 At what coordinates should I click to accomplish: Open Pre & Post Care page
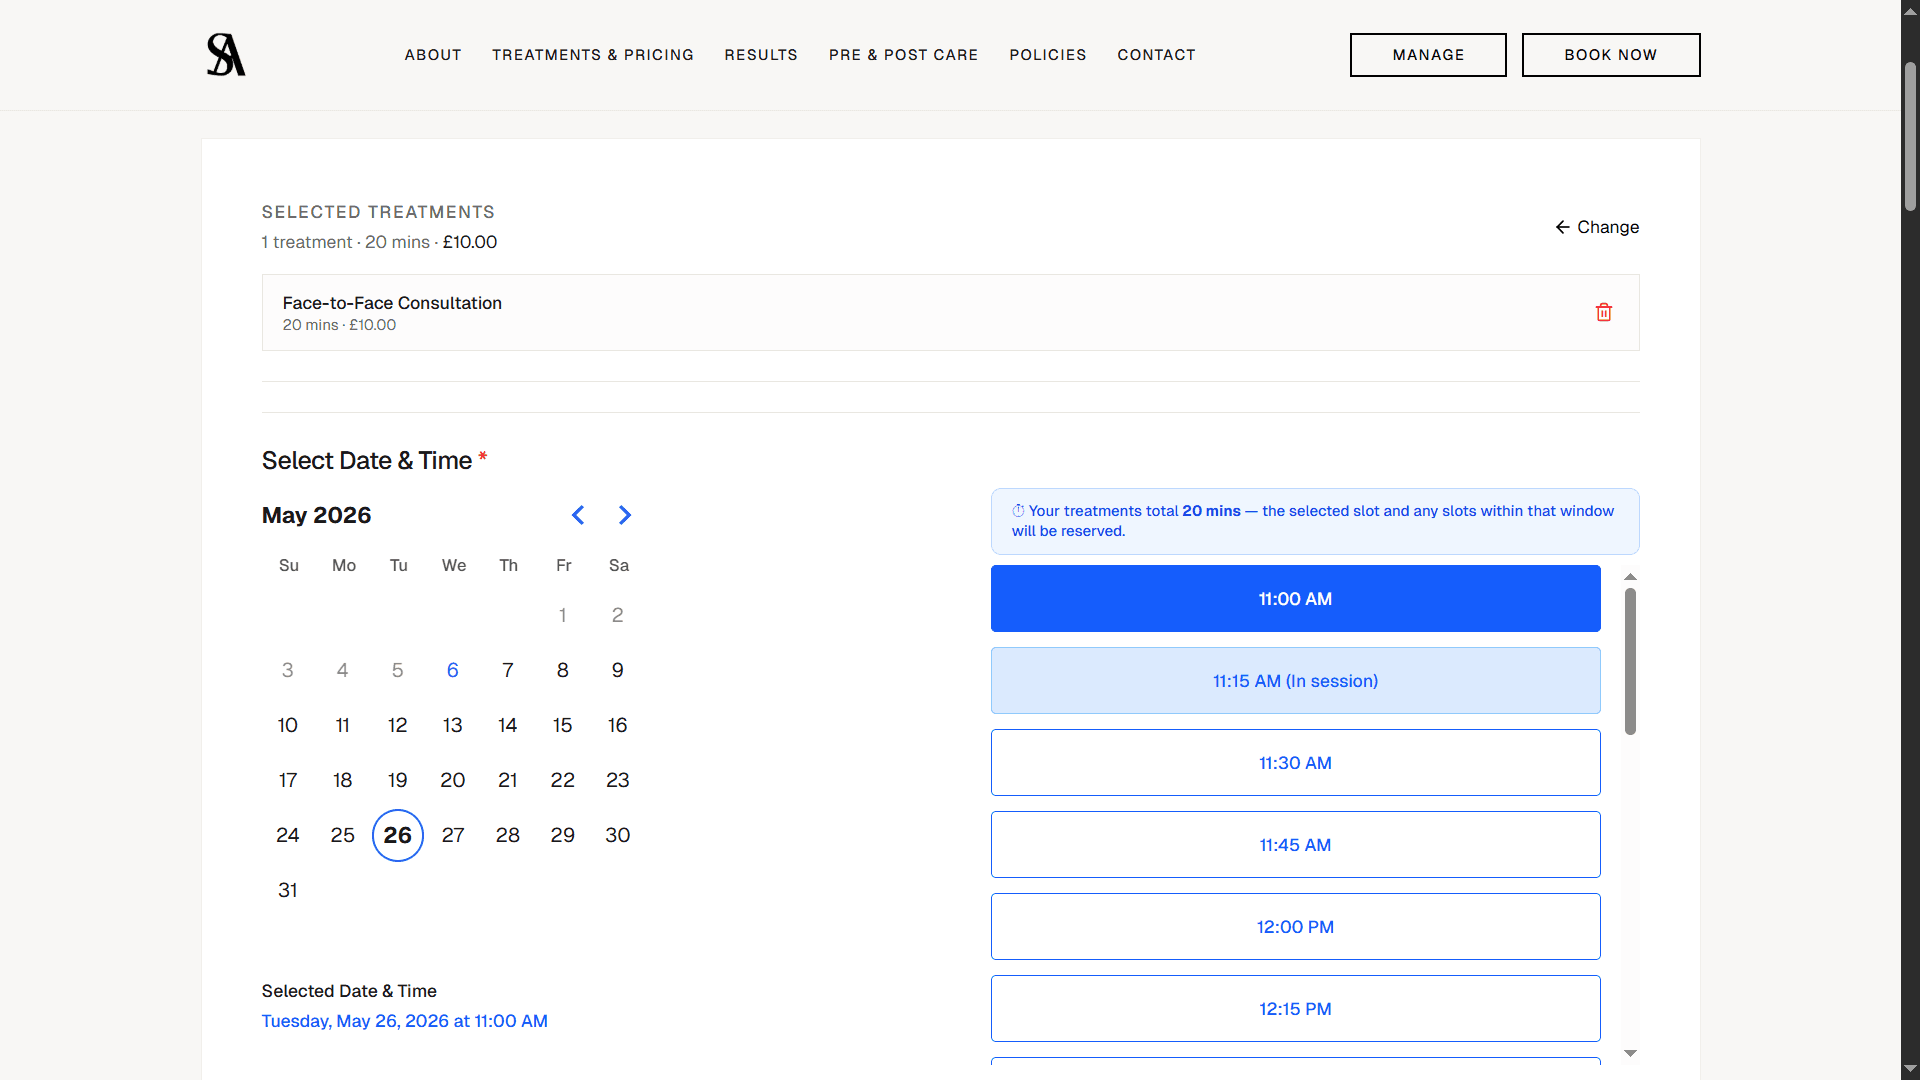904,55
